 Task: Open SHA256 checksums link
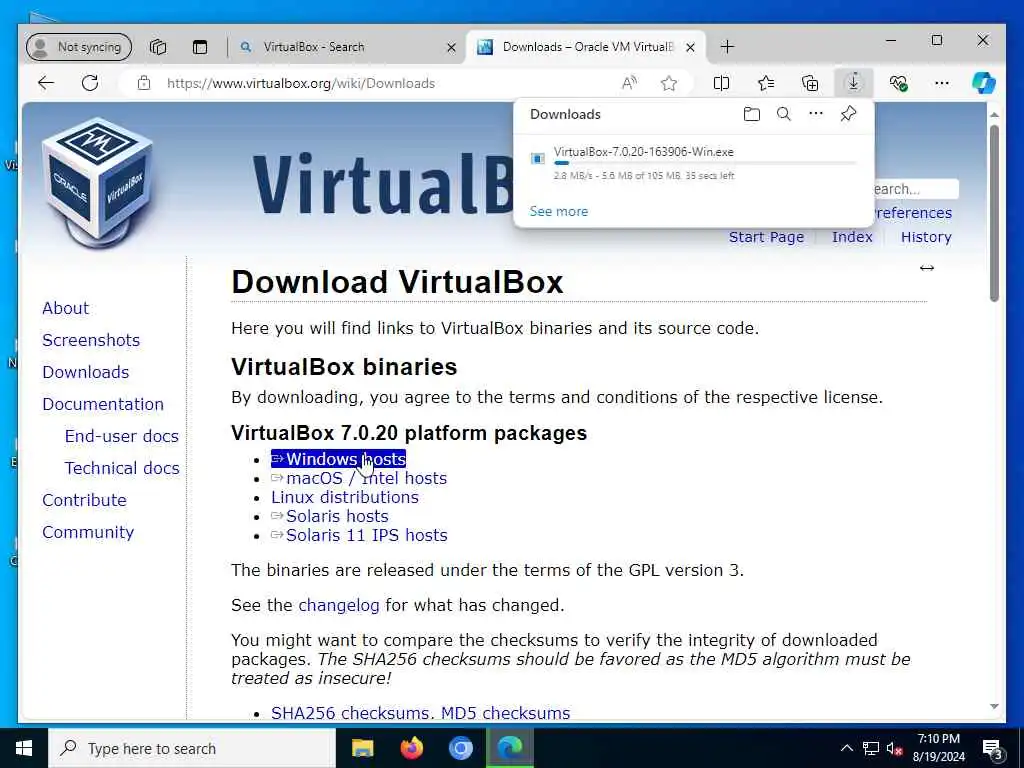tap(349, 713)
